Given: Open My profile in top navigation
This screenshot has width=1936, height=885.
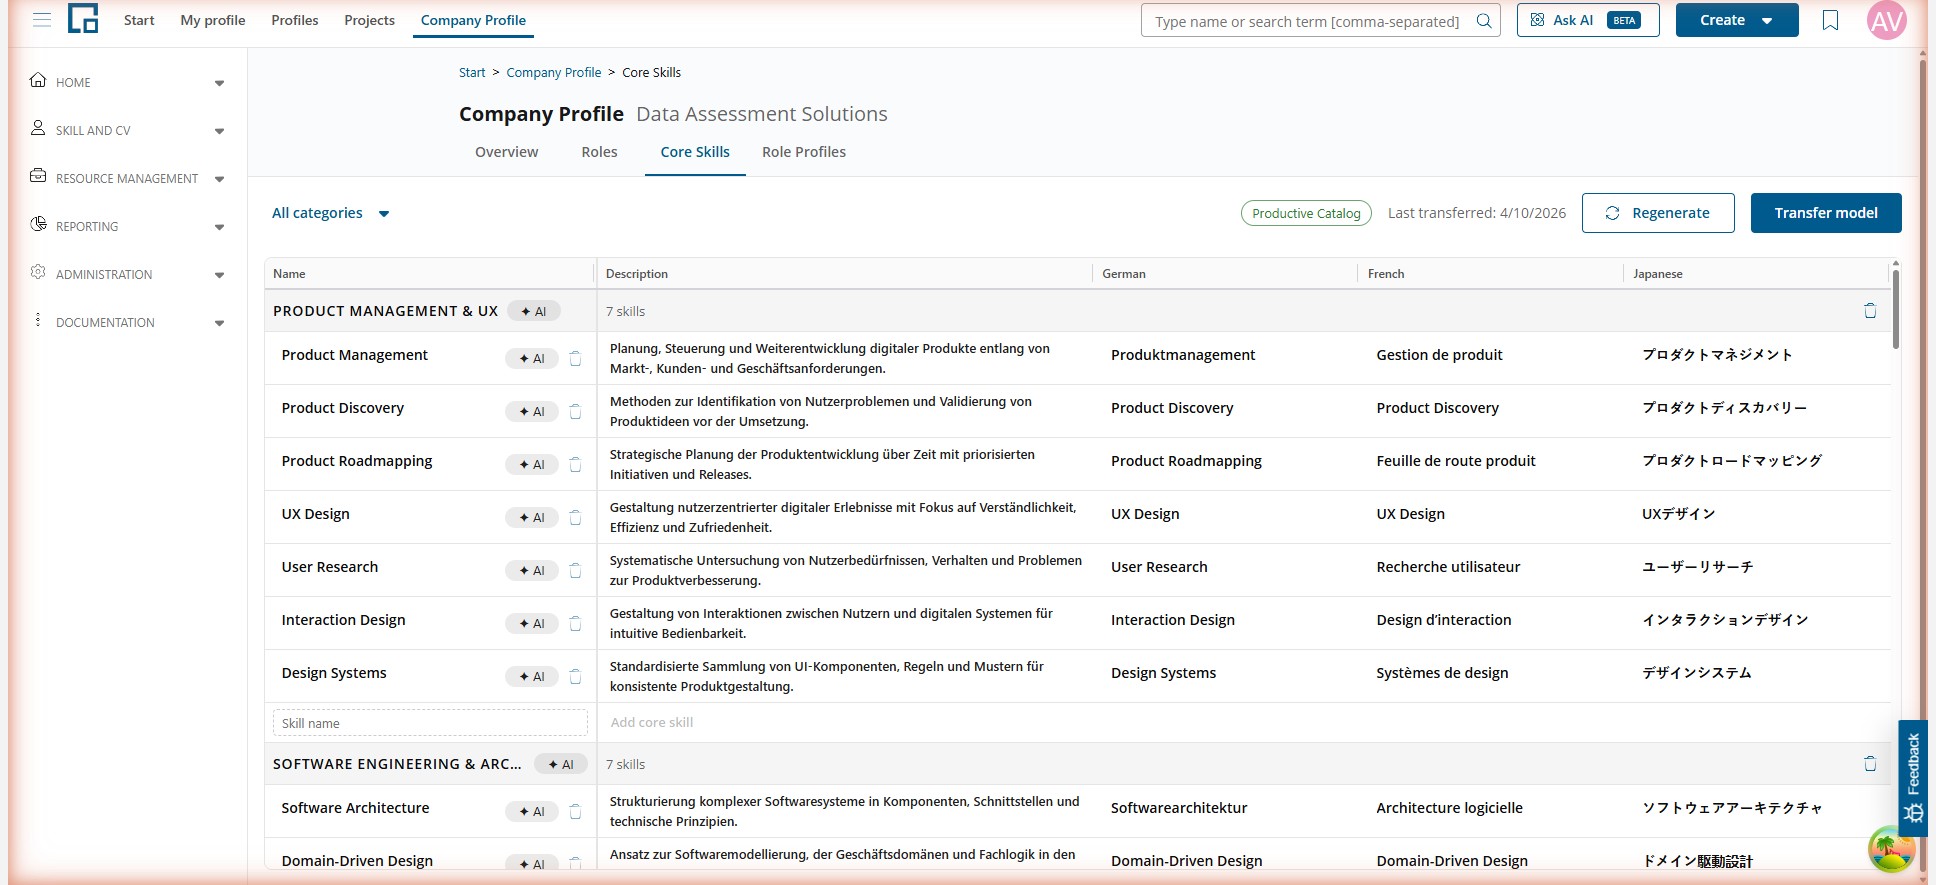Looking at the screenshot, I should pyautogui.click(x=213, y=20).
